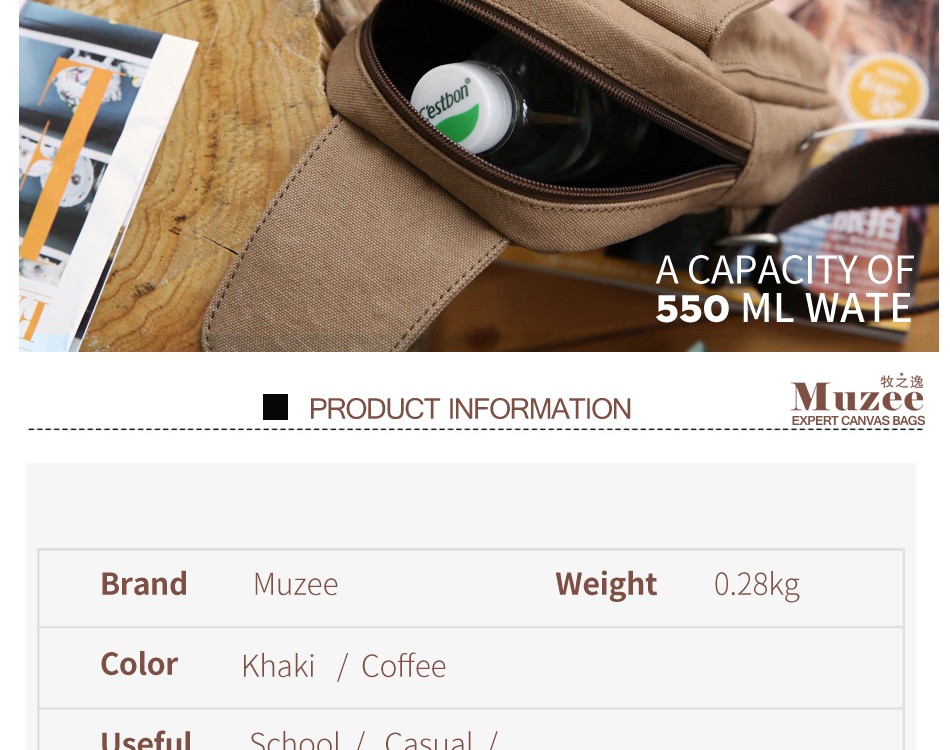
Task: Select the Casual usage text
Action: tap(428, 740)
